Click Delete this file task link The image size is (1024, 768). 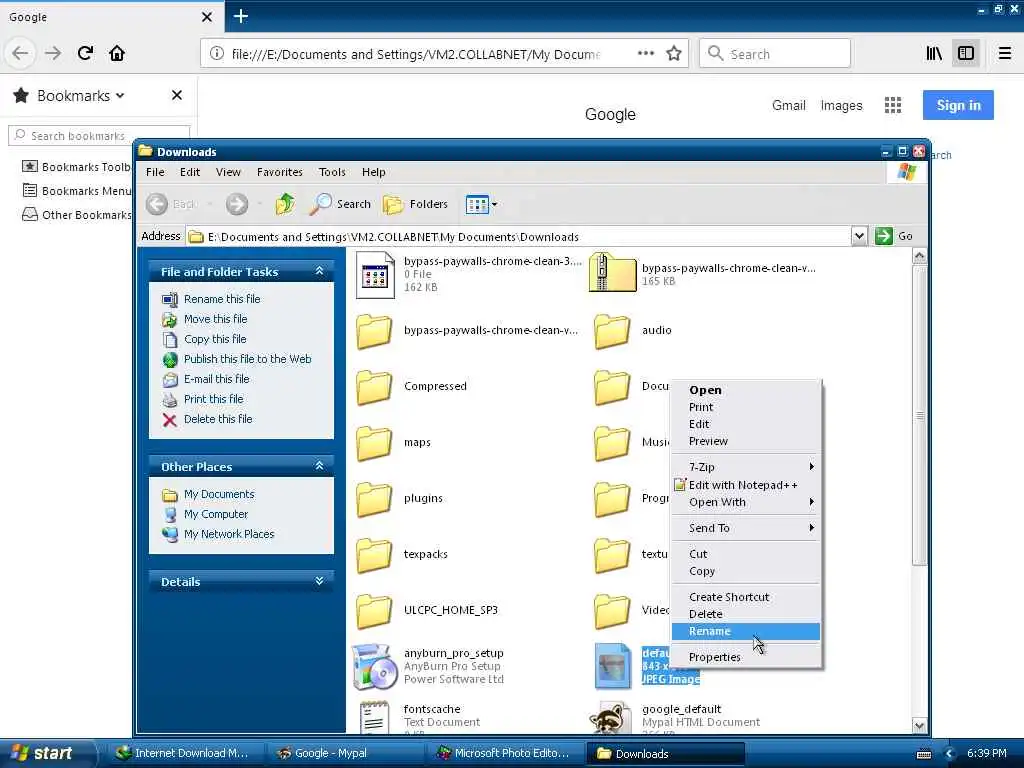[x=218, y=419]
